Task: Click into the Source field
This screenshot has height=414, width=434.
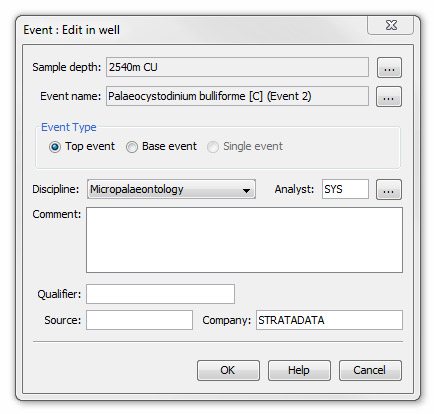Action: click(x=139, y=320)
